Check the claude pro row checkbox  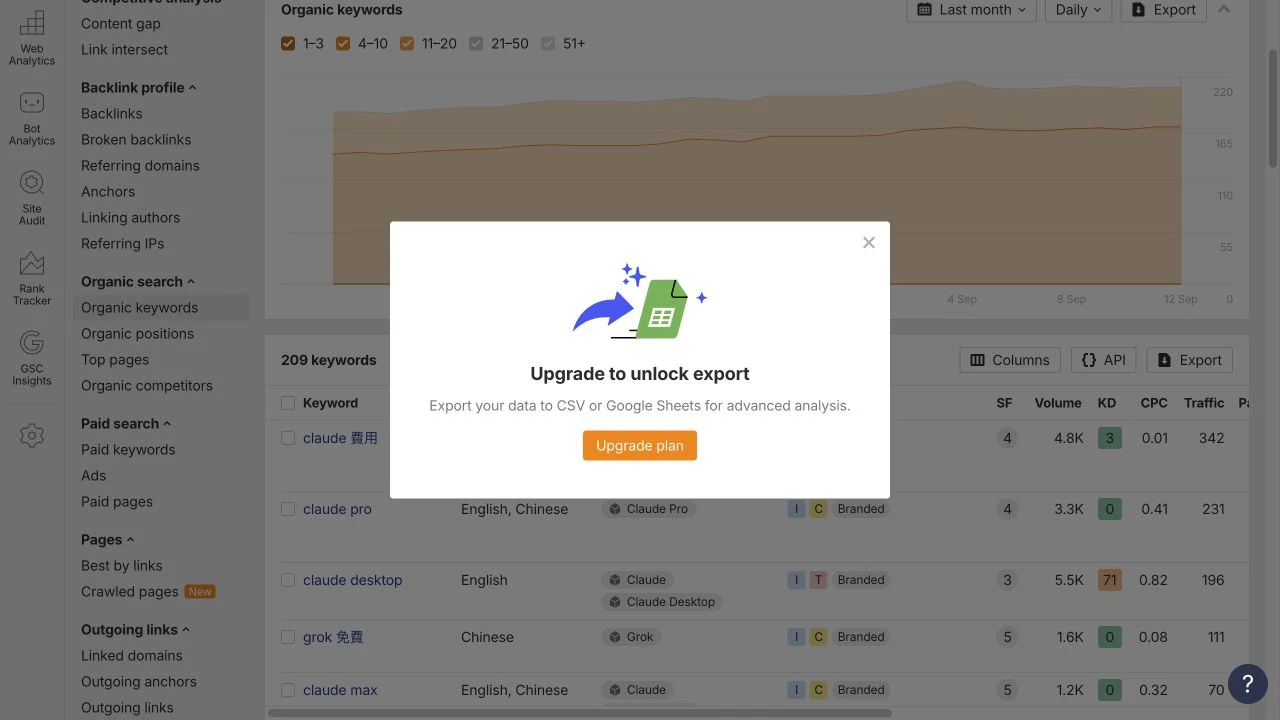(288, 509)
